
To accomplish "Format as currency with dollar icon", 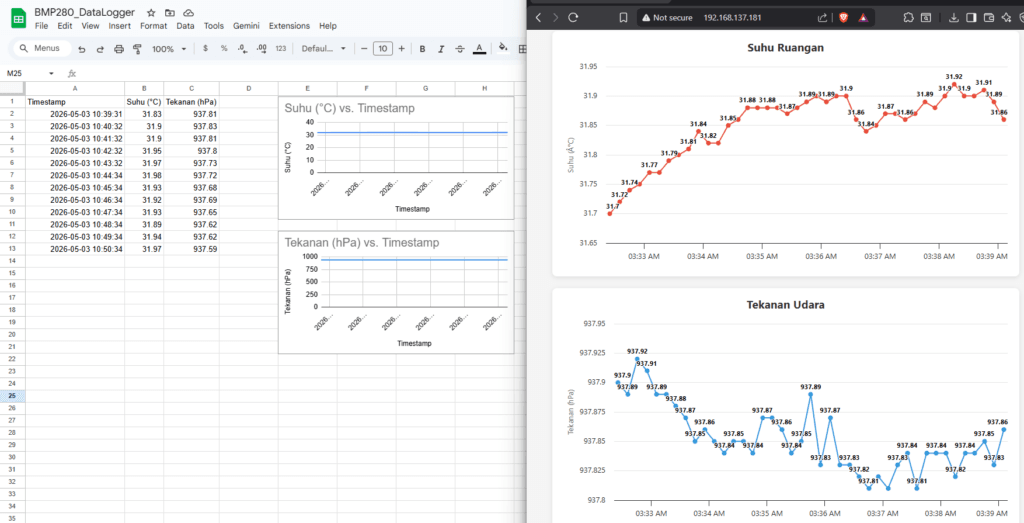I will (x=206, y=48).
